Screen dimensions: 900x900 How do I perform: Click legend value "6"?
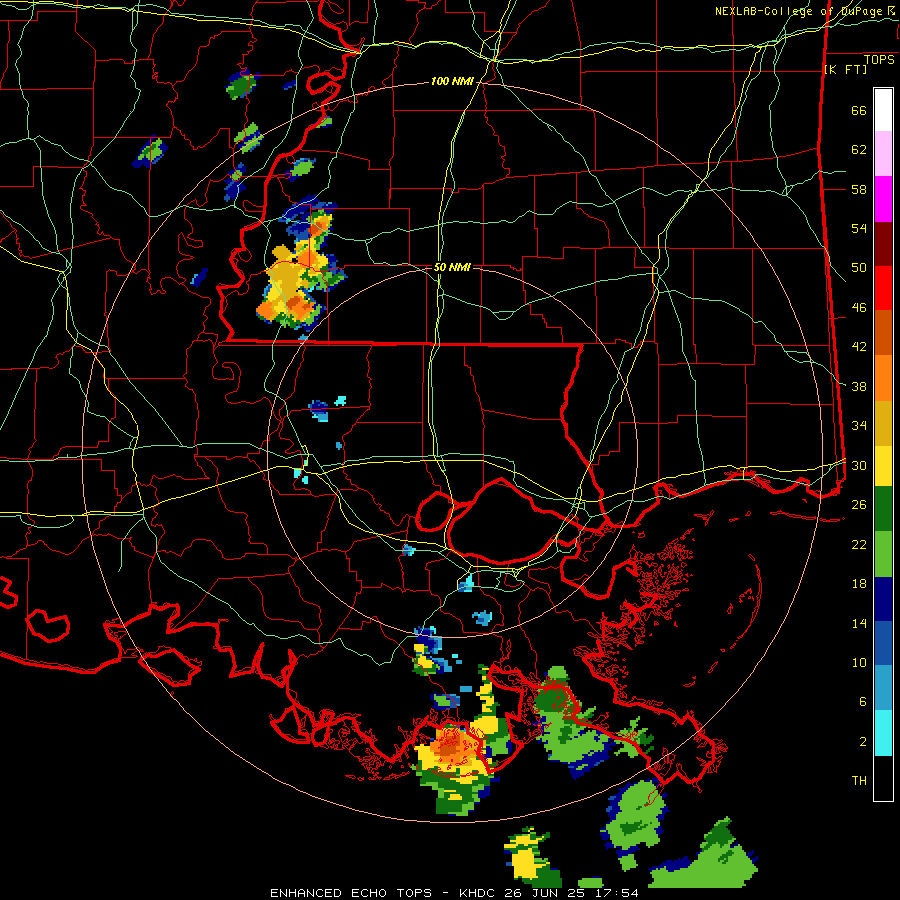(863, 702)
